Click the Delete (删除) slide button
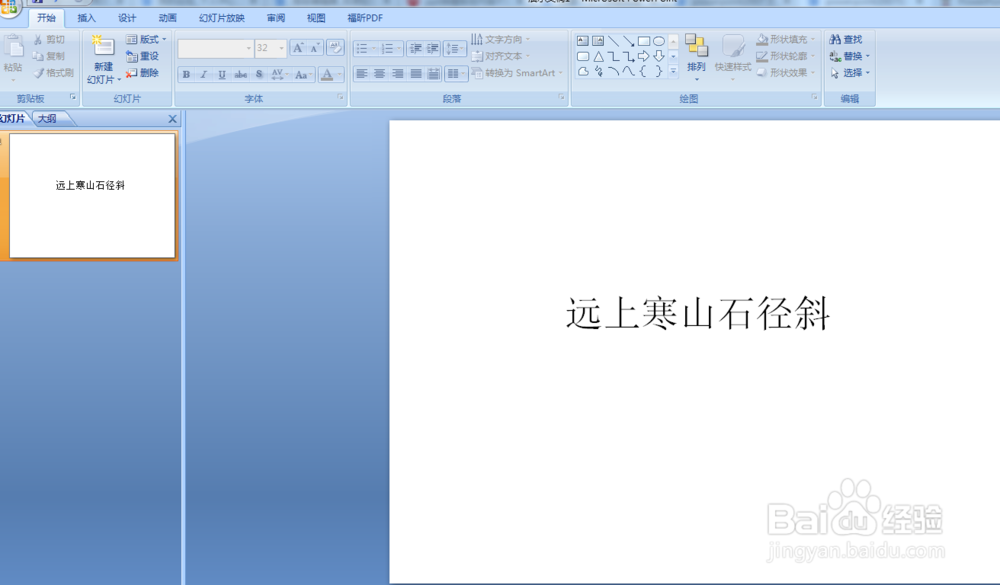Image resolution: width=1000 pixels, height=585 pixels. point(142,73)
